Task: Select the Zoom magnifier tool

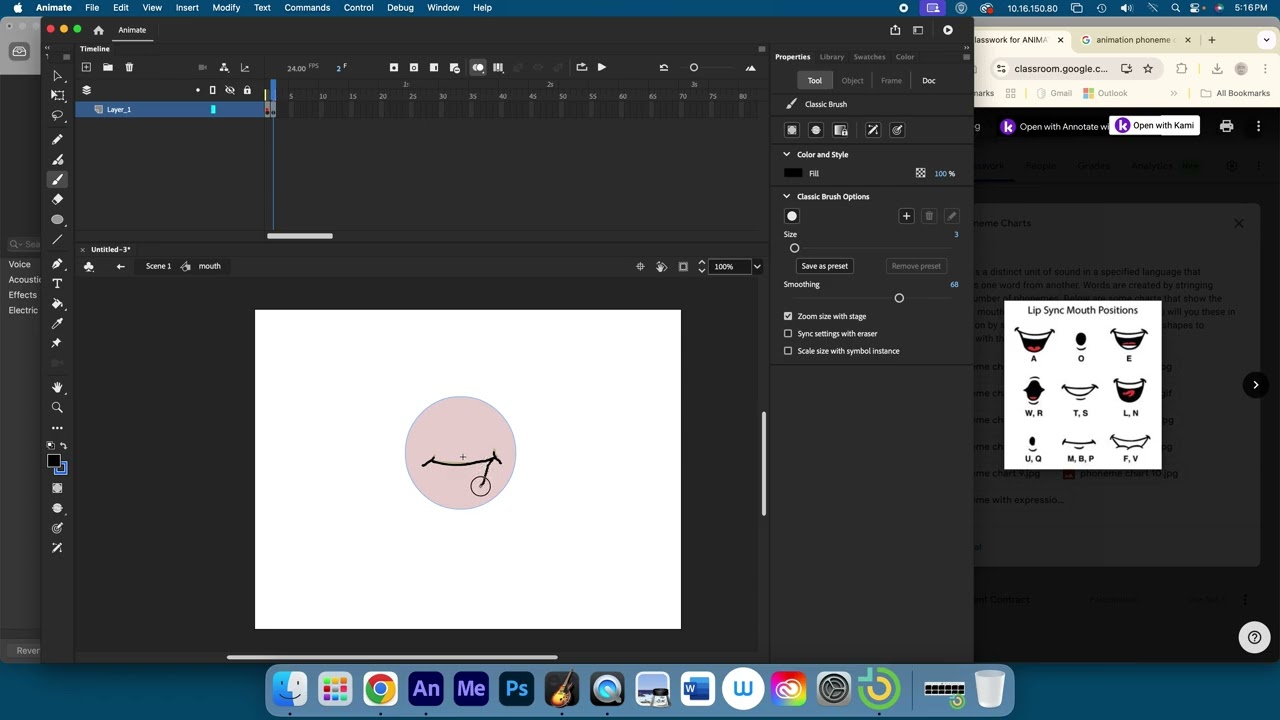Action: pyautogui.click(x=57, y=408)
